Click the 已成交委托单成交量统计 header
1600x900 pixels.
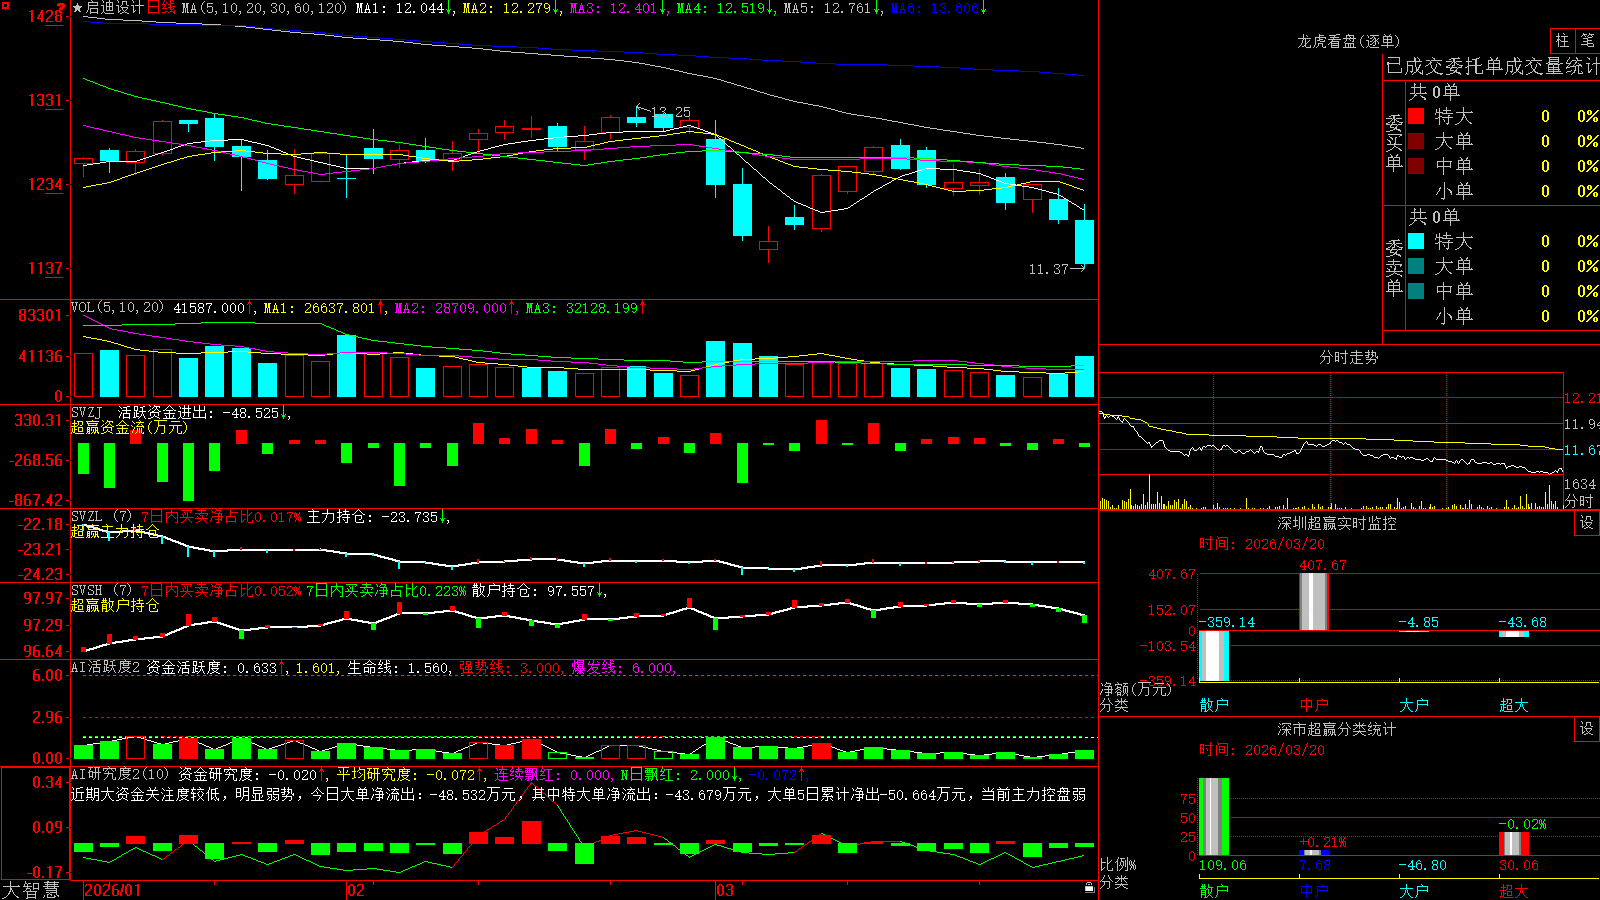tap(1492, 67)
